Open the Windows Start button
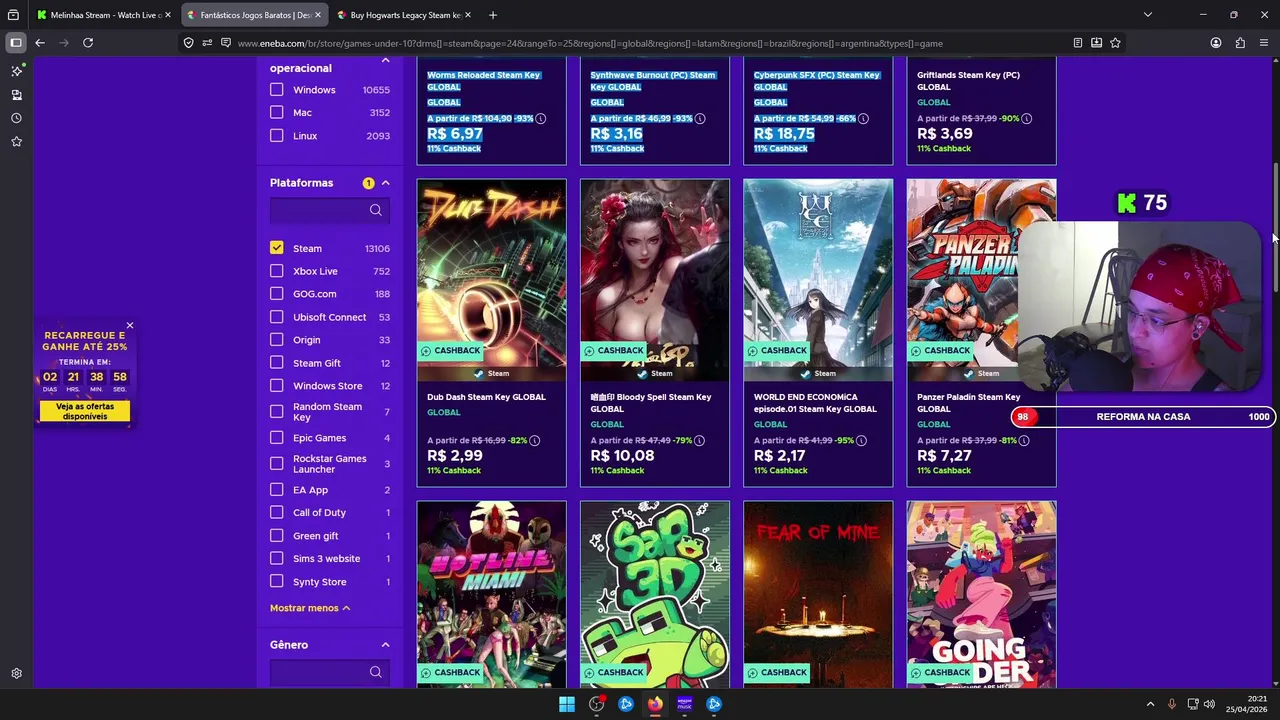Image resolution: width=1280 pixels, height=720 pixels. tap(567, 704)
